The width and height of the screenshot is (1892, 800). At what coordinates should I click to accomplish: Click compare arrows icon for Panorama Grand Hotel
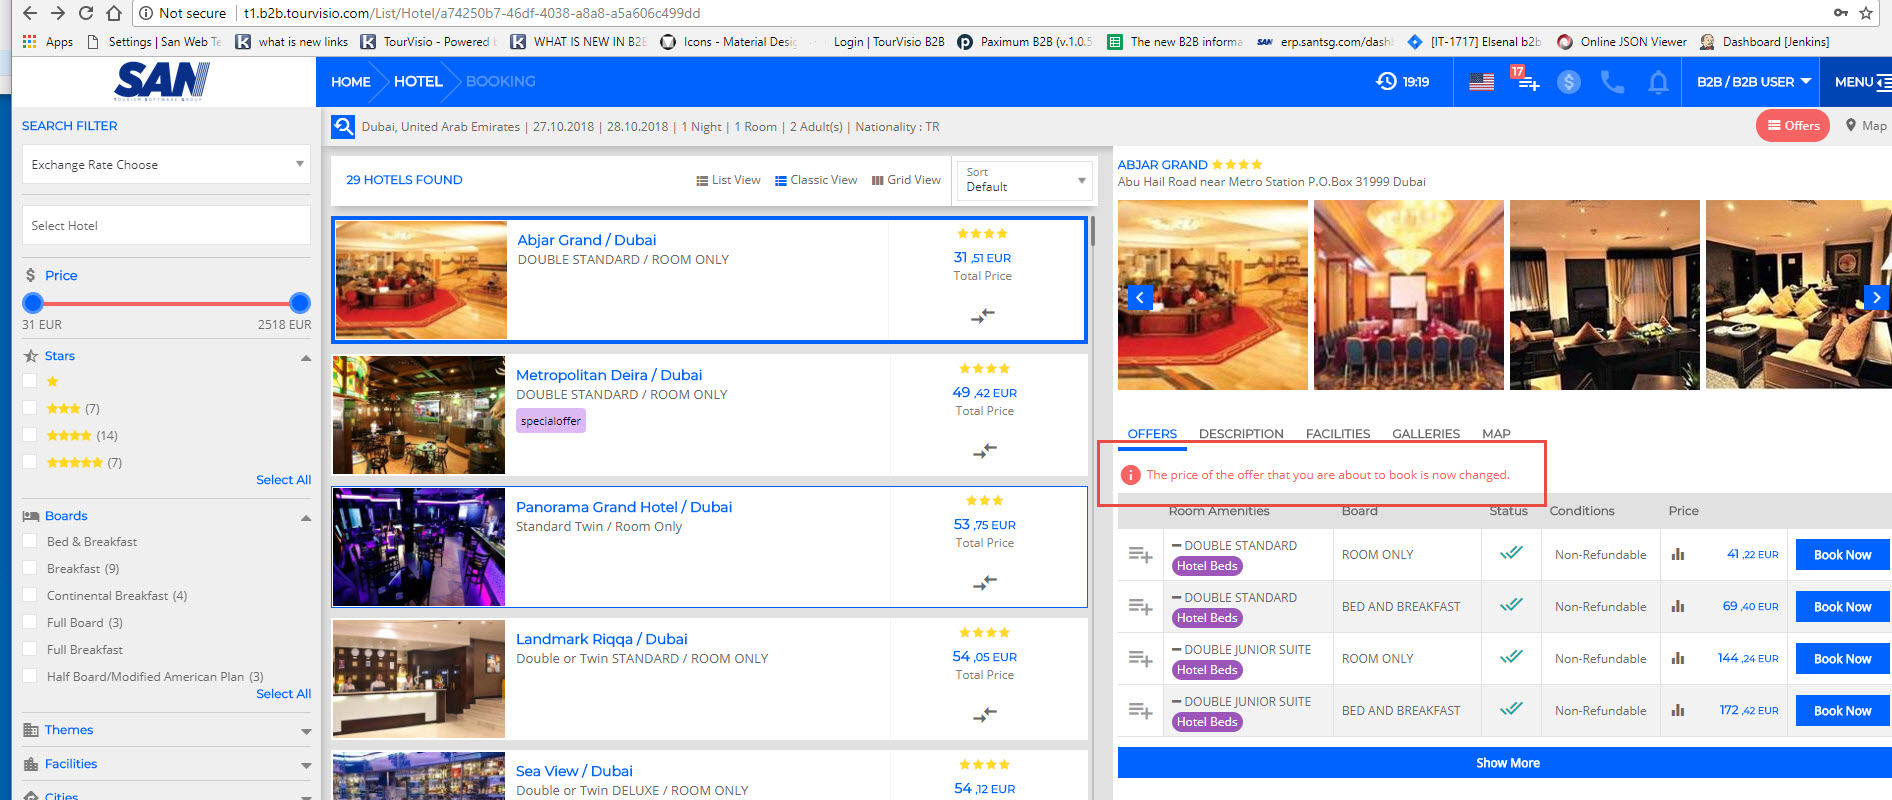tap(985, 582)
